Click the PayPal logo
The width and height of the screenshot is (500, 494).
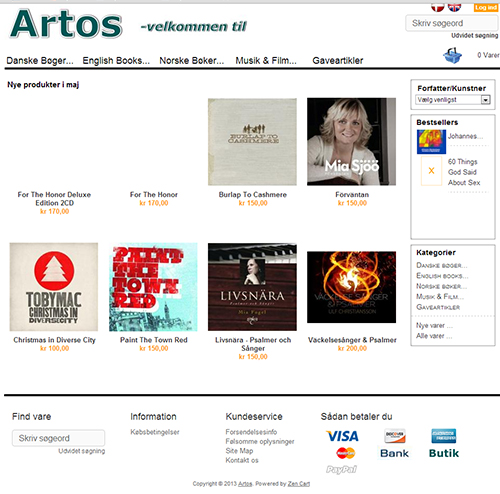pos(341,470)
